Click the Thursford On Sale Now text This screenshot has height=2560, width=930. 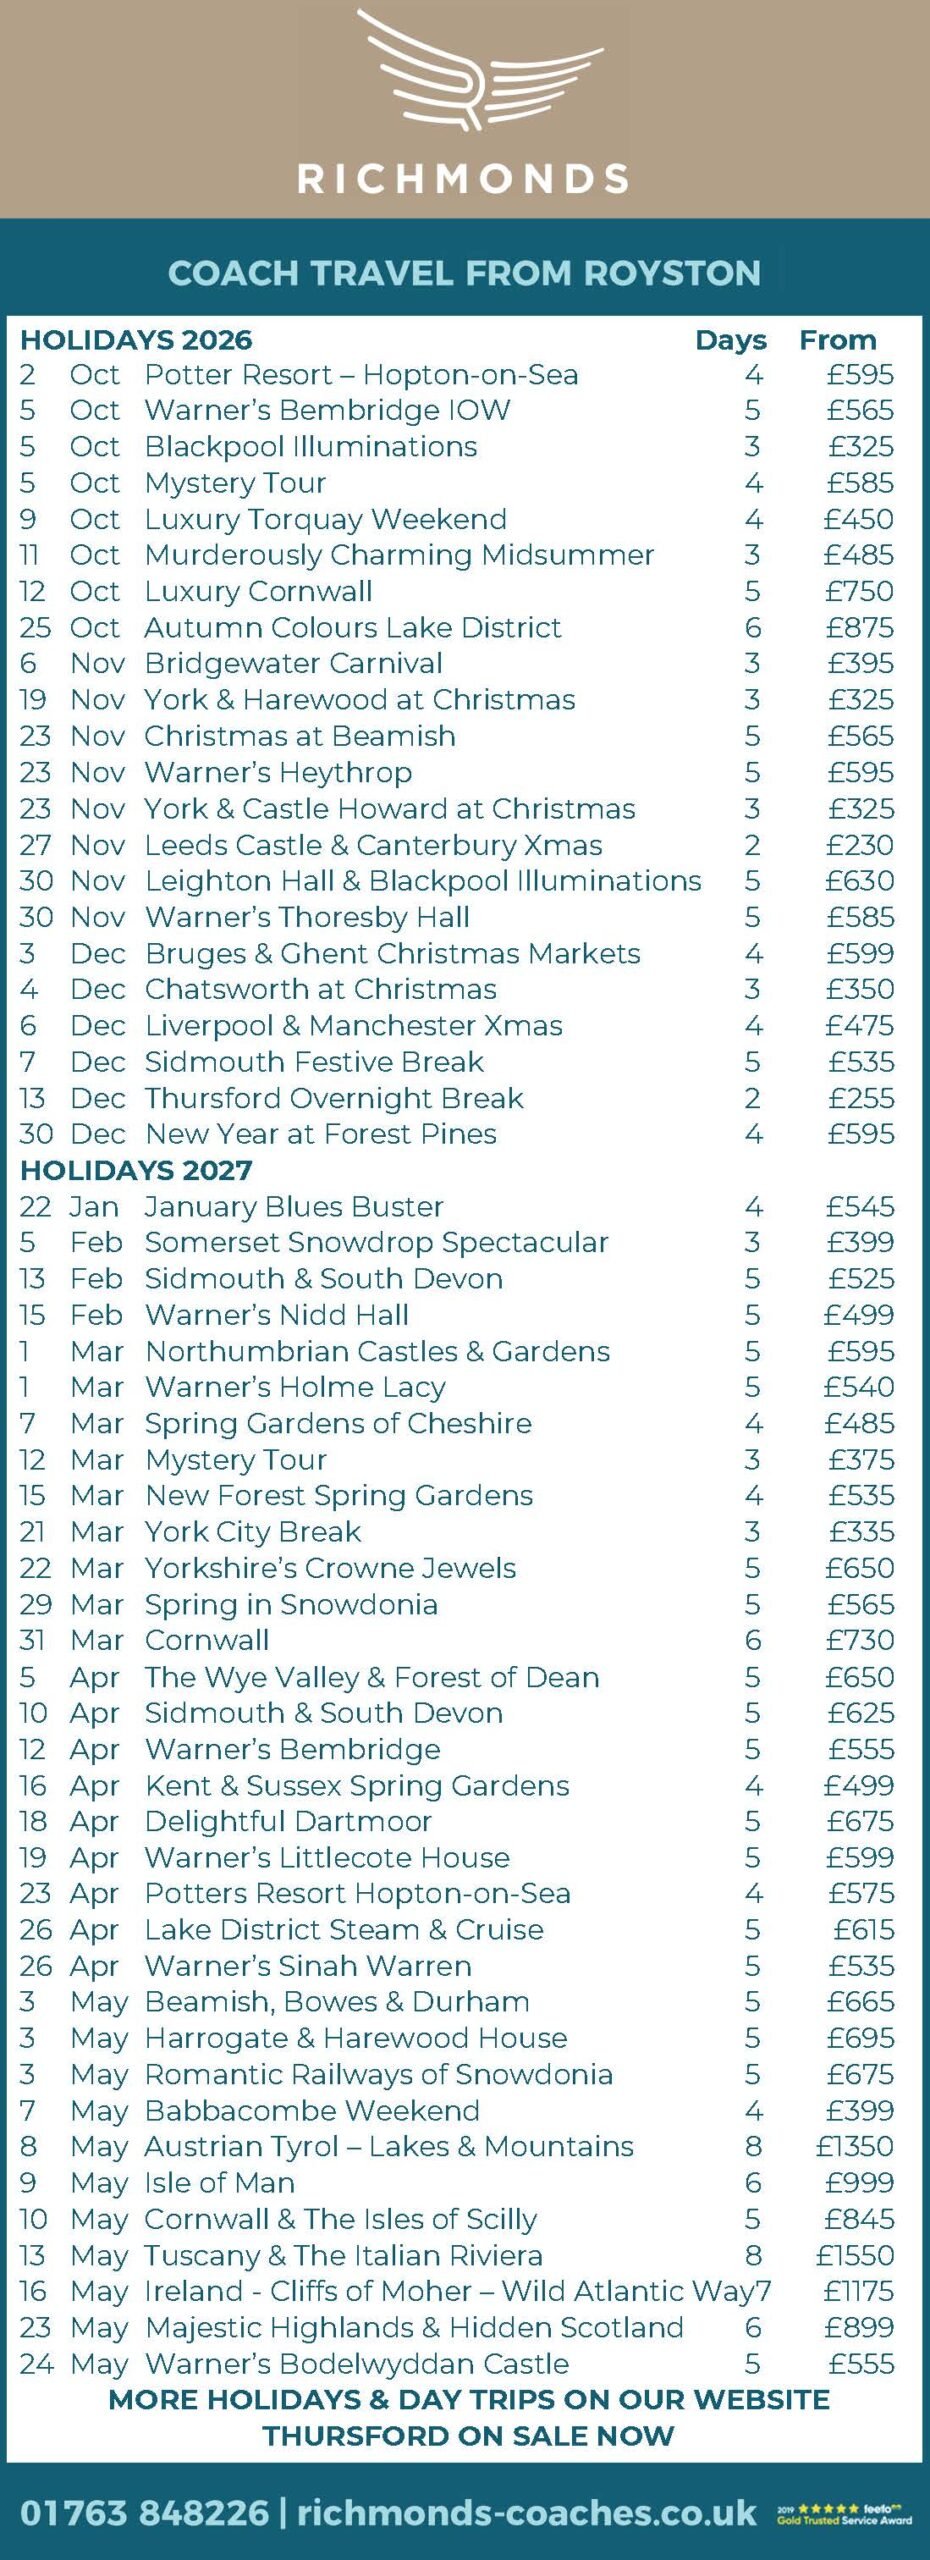tap(468, 2436)
